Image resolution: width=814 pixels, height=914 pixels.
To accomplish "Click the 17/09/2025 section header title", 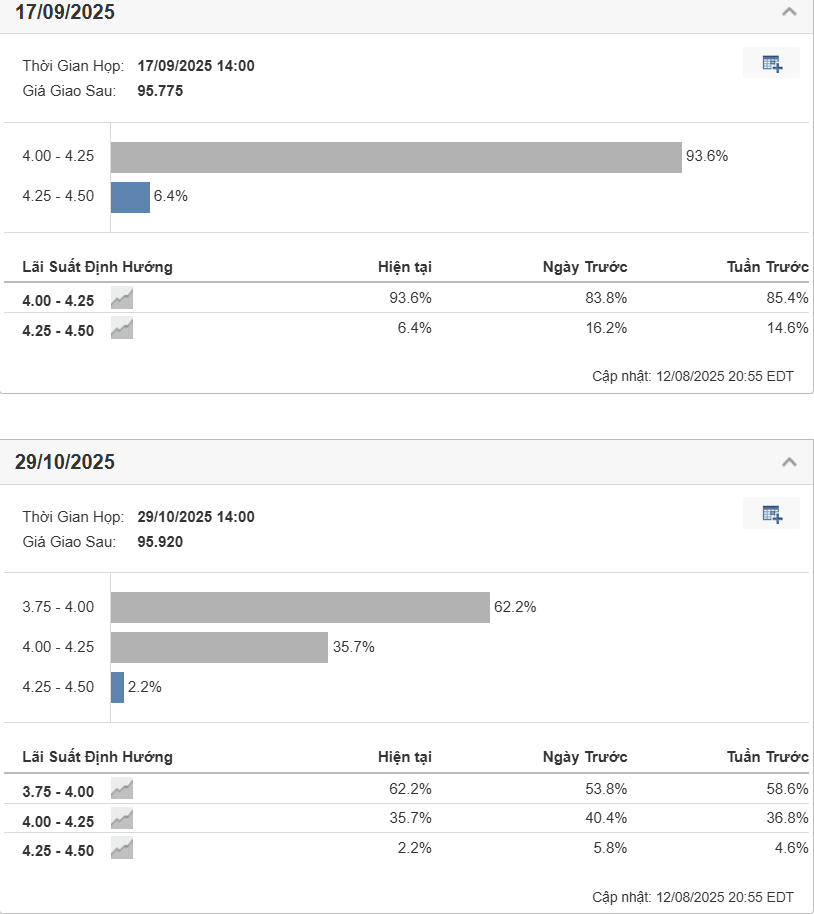I will coord(65,12).
